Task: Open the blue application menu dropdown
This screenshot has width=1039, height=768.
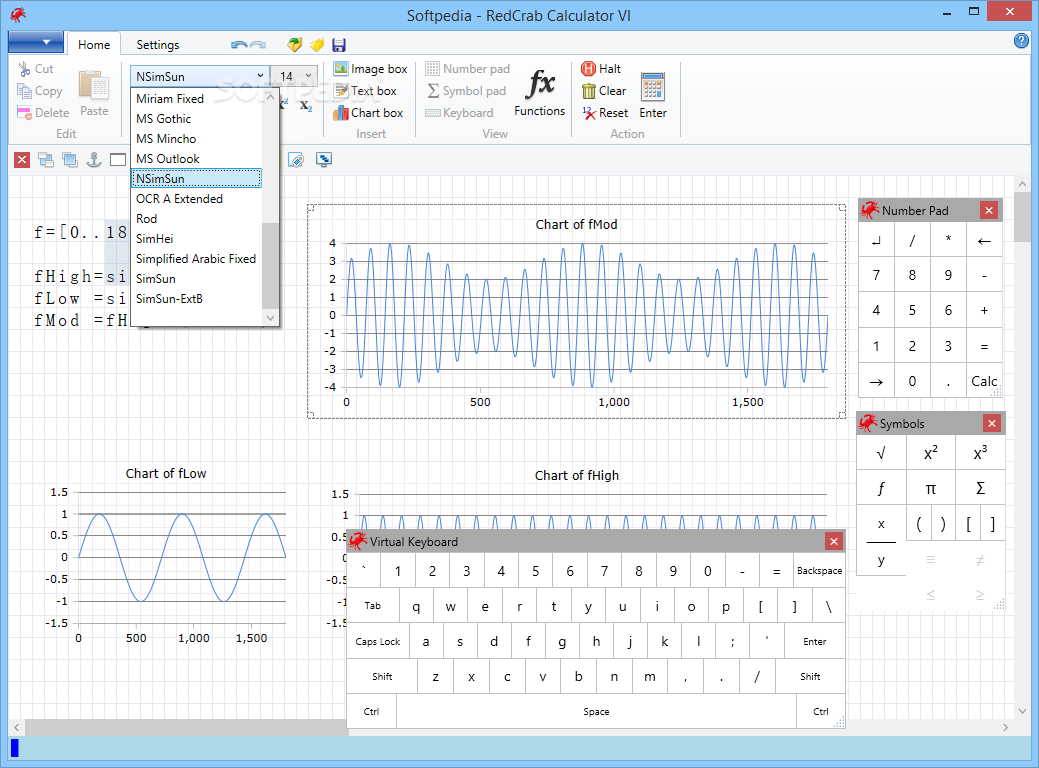Action: pyautogui.click(x=36, y=42)
